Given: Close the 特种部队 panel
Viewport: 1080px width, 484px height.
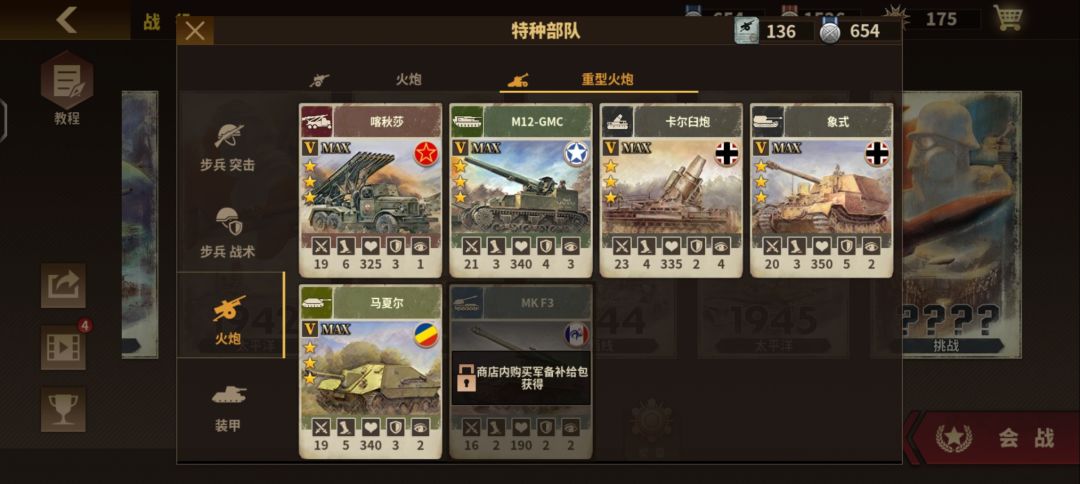Looking at the screenshot, I should click(195, 31).
